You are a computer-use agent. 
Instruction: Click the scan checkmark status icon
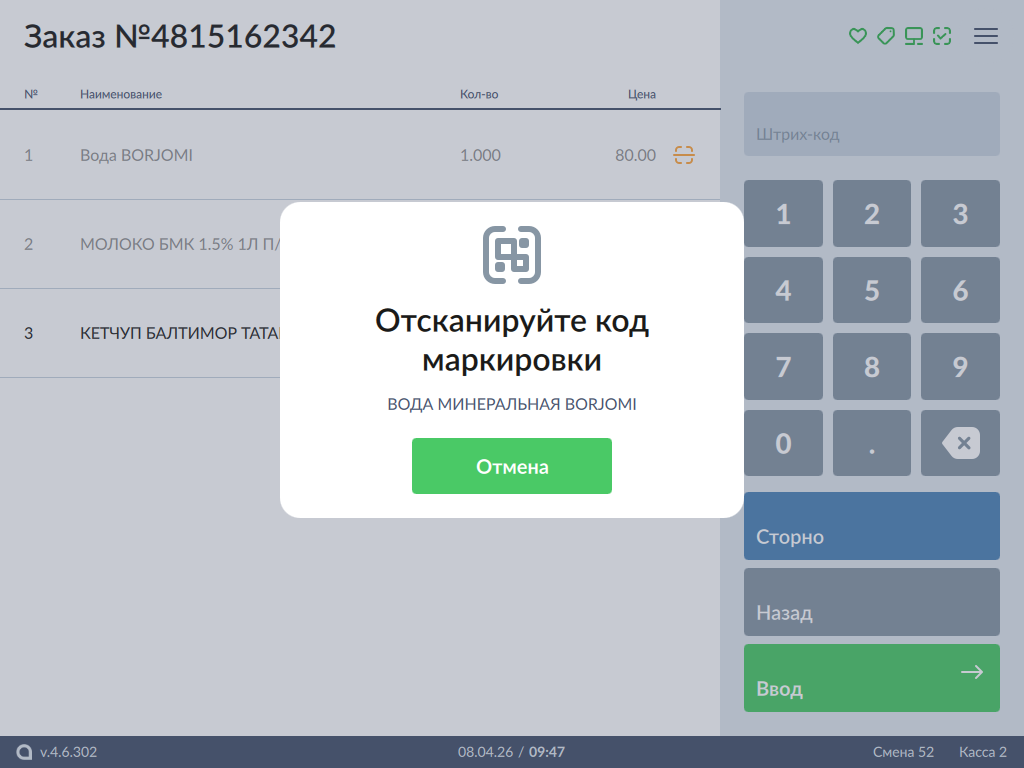pos(941,36)
